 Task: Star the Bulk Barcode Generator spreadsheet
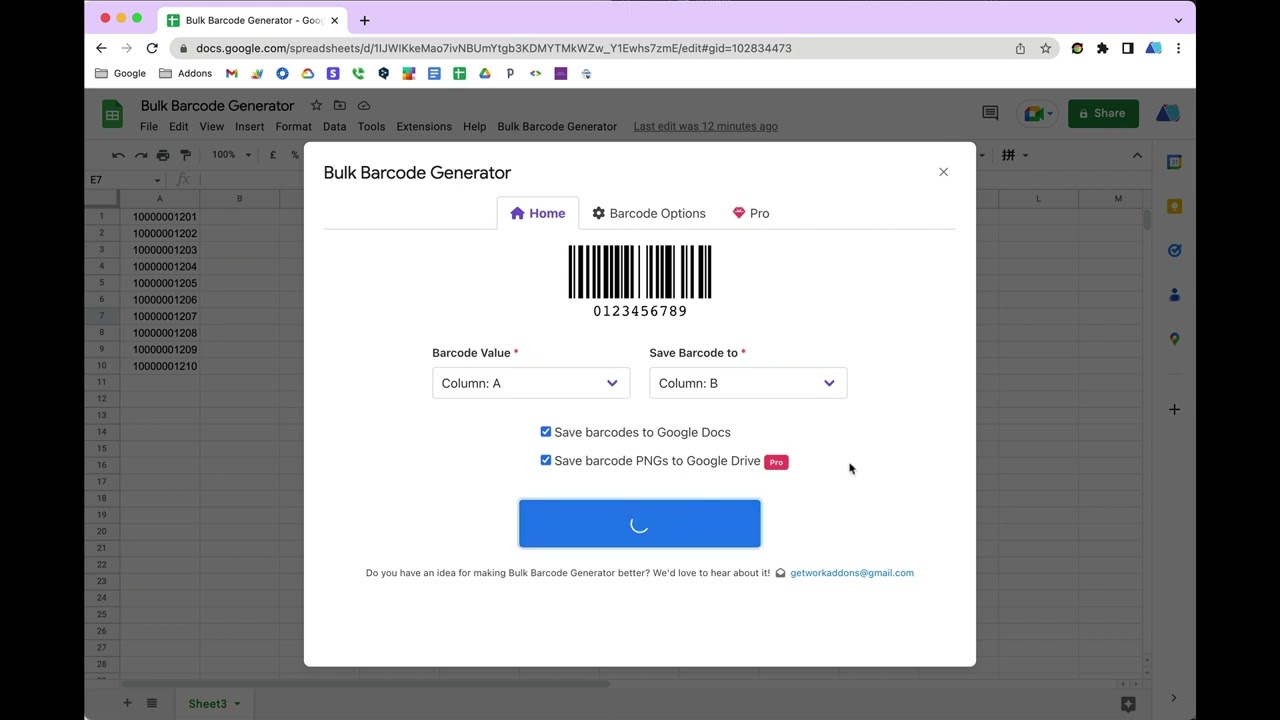tap(316, 105)
